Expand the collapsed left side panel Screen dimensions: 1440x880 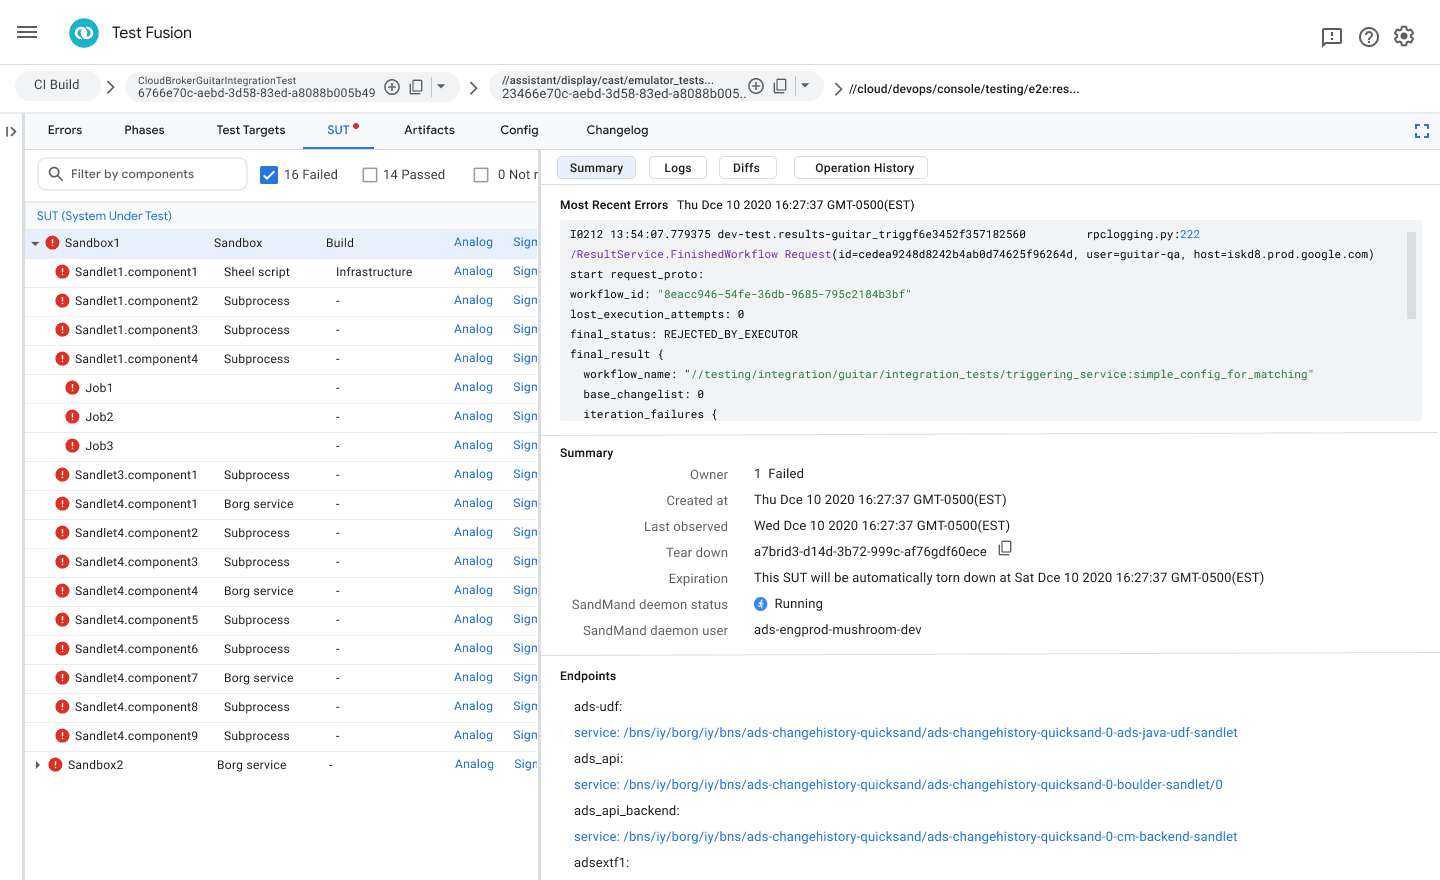11,131
